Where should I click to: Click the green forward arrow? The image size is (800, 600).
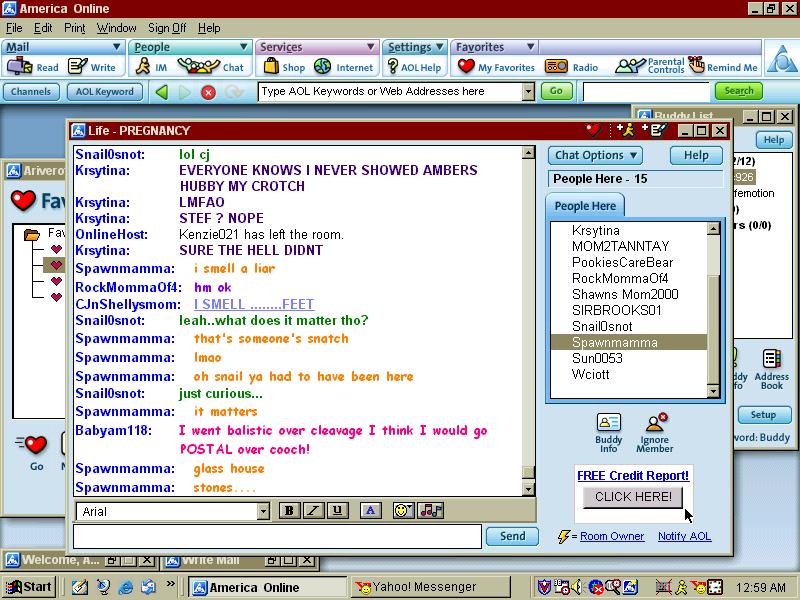[185, 92]
